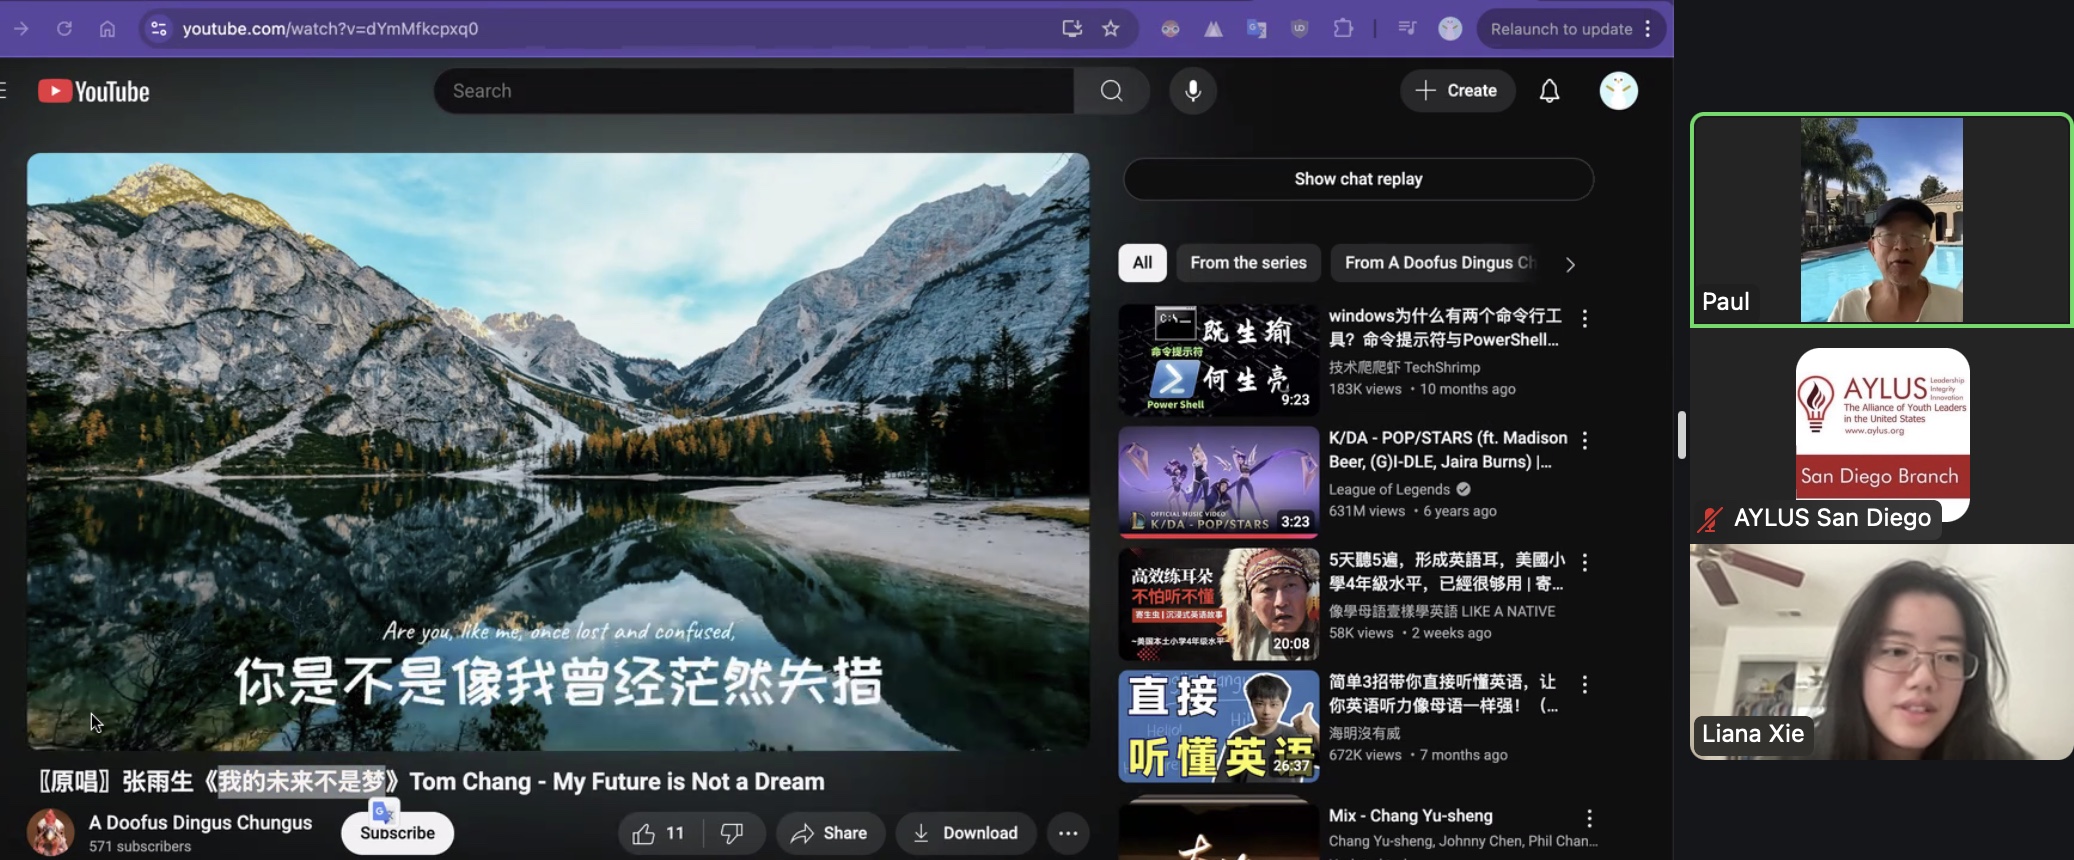Click the Share button
The width and height of the screenshot is (2074, 860).
click(829, 833)
